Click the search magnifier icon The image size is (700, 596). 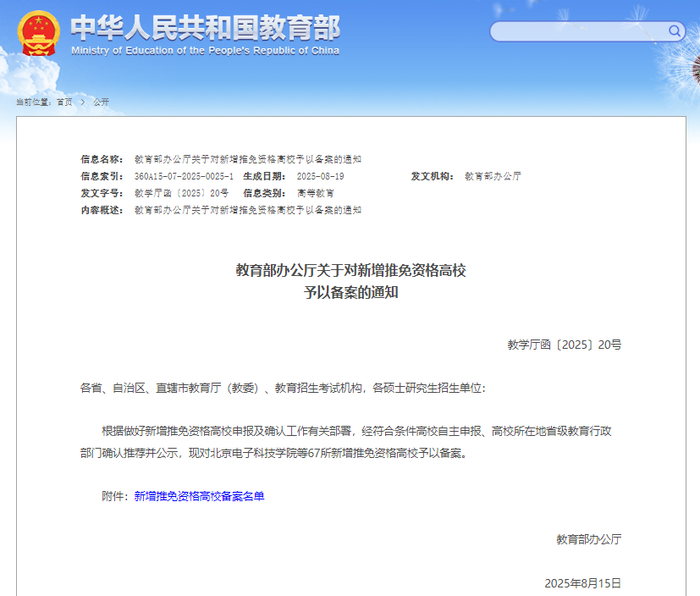[x=674, y=31]
